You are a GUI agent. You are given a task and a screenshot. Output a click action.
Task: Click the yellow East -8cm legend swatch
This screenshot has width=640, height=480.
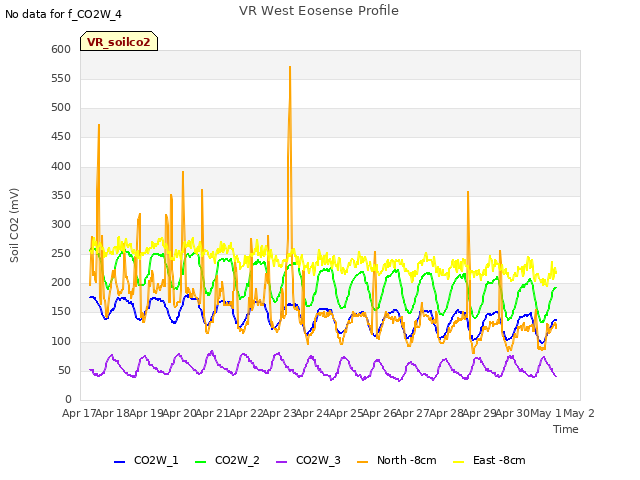tap(459, 462)
